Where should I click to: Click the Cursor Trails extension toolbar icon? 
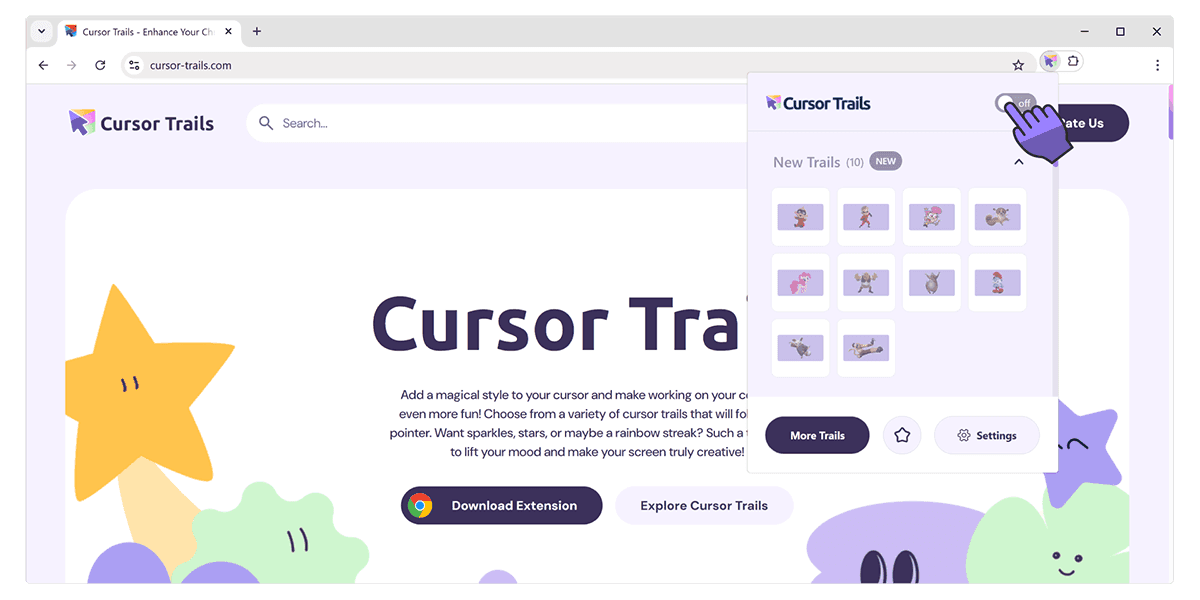coord(1049,61)
